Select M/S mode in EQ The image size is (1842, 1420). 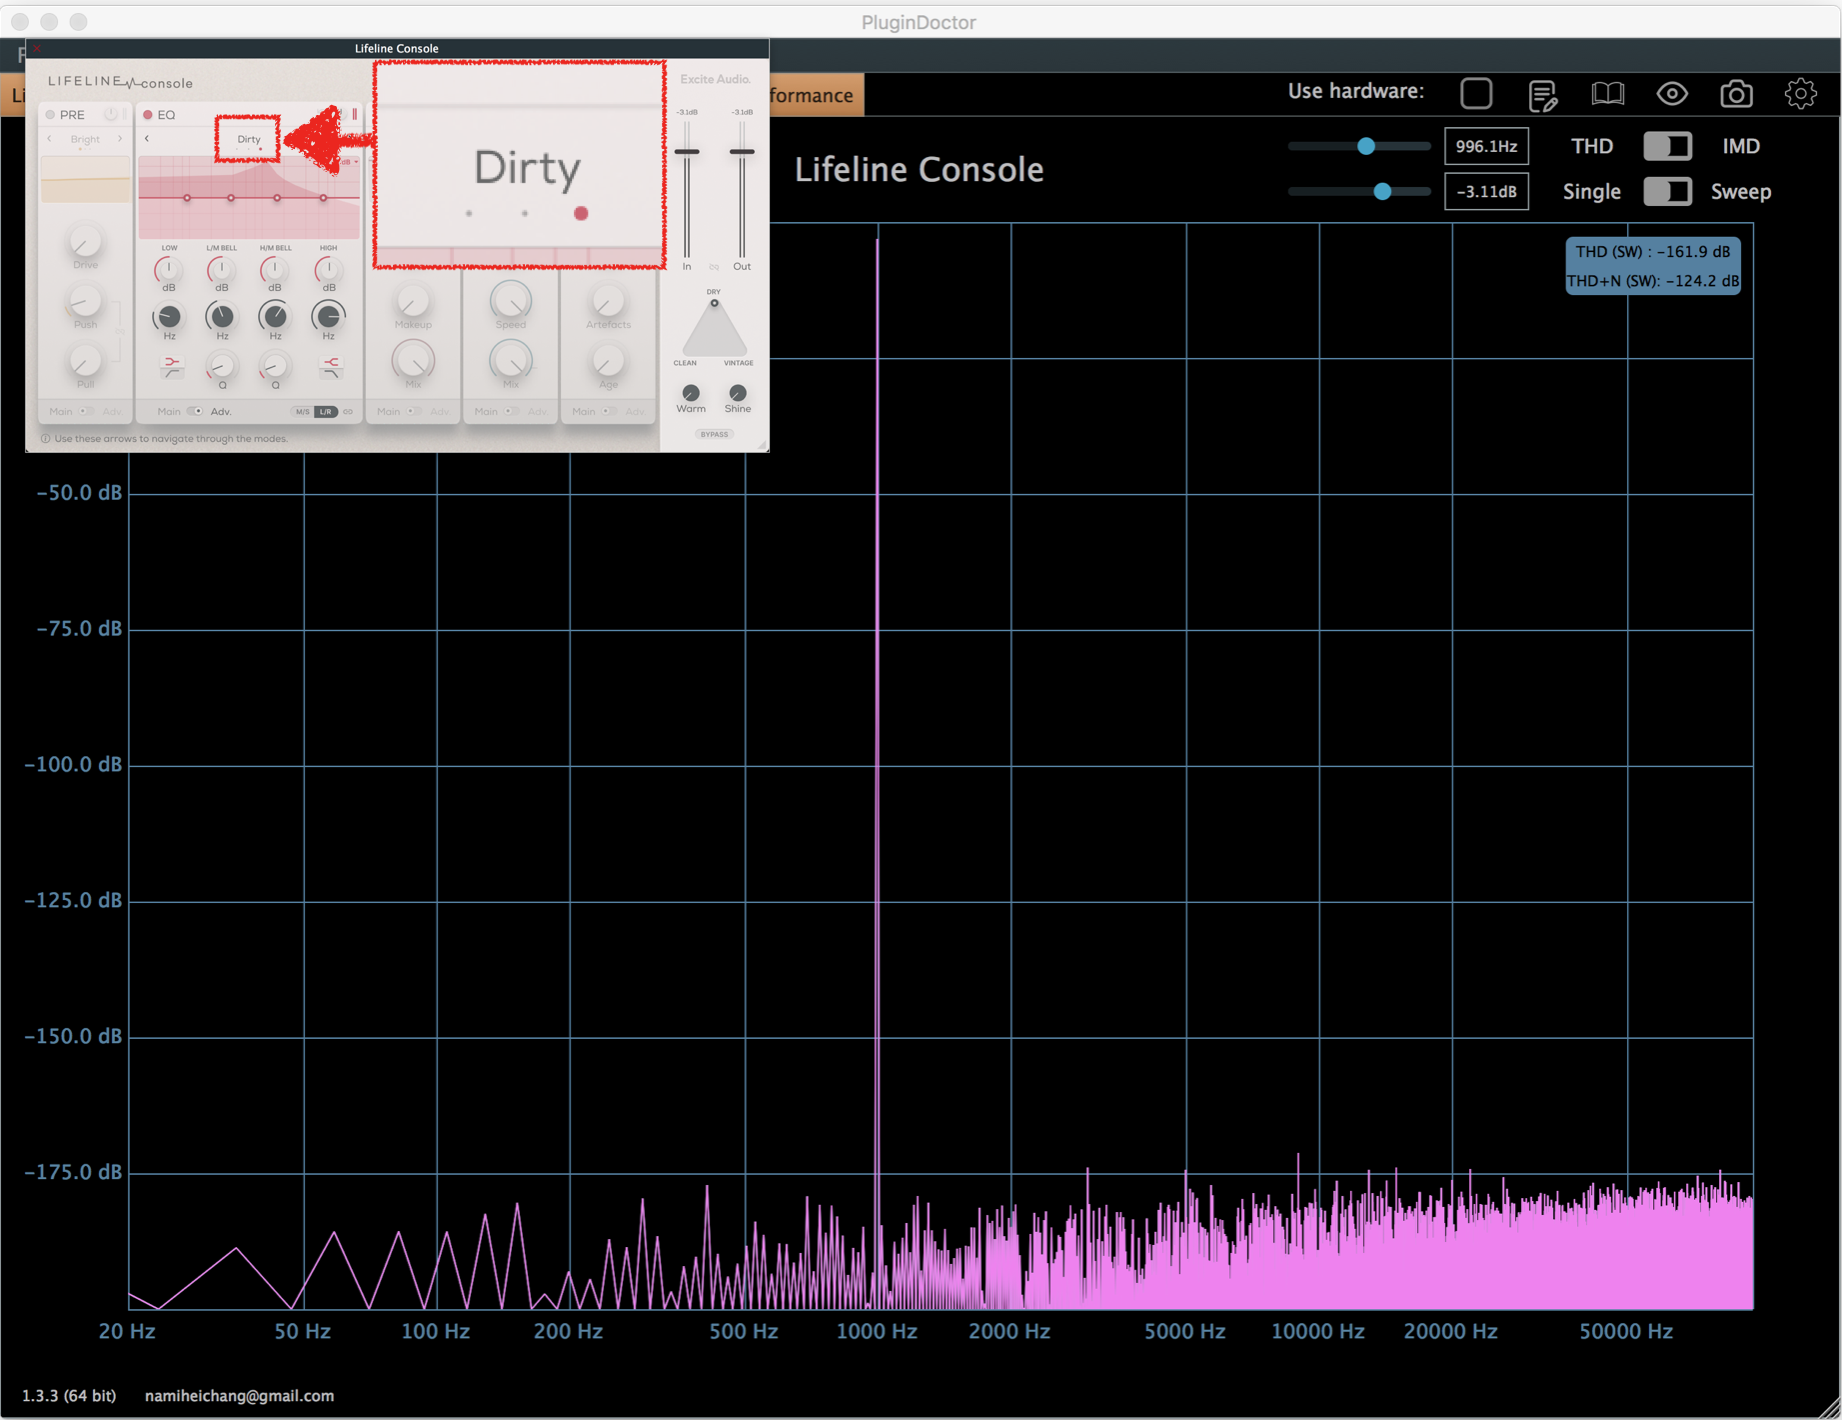302,412
